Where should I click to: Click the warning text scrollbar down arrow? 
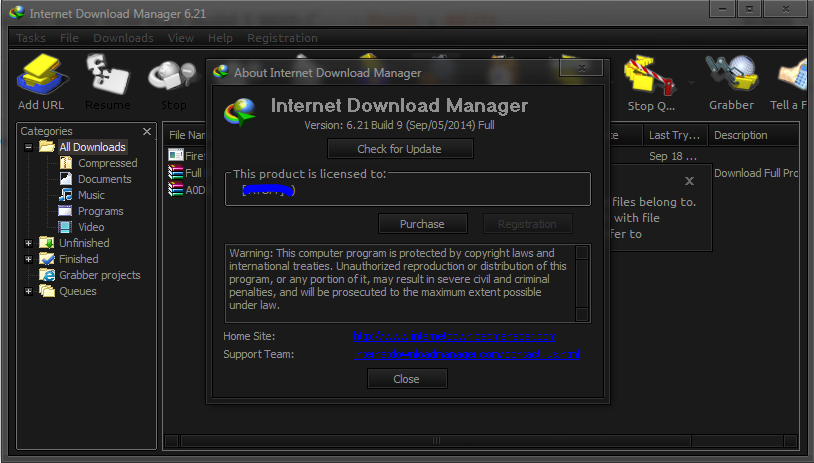tap(582, 315)
